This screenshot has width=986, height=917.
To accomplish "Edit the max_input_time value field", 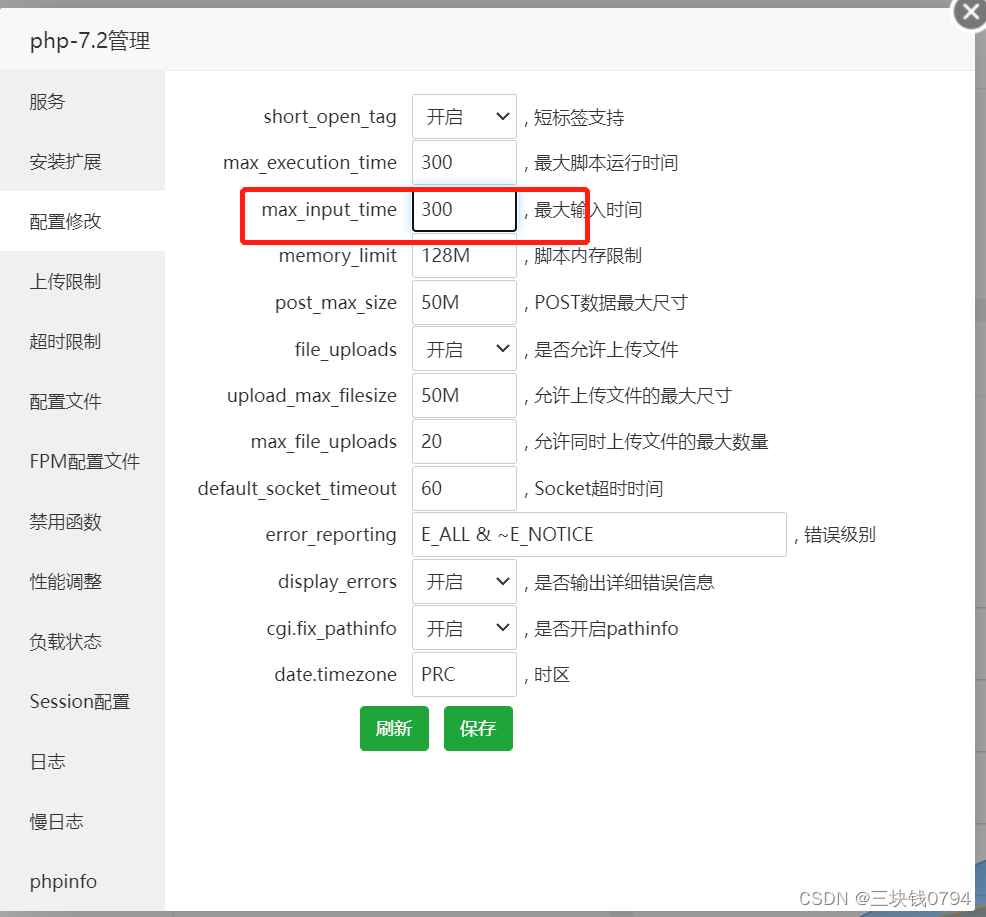I will tap(463, 210).
